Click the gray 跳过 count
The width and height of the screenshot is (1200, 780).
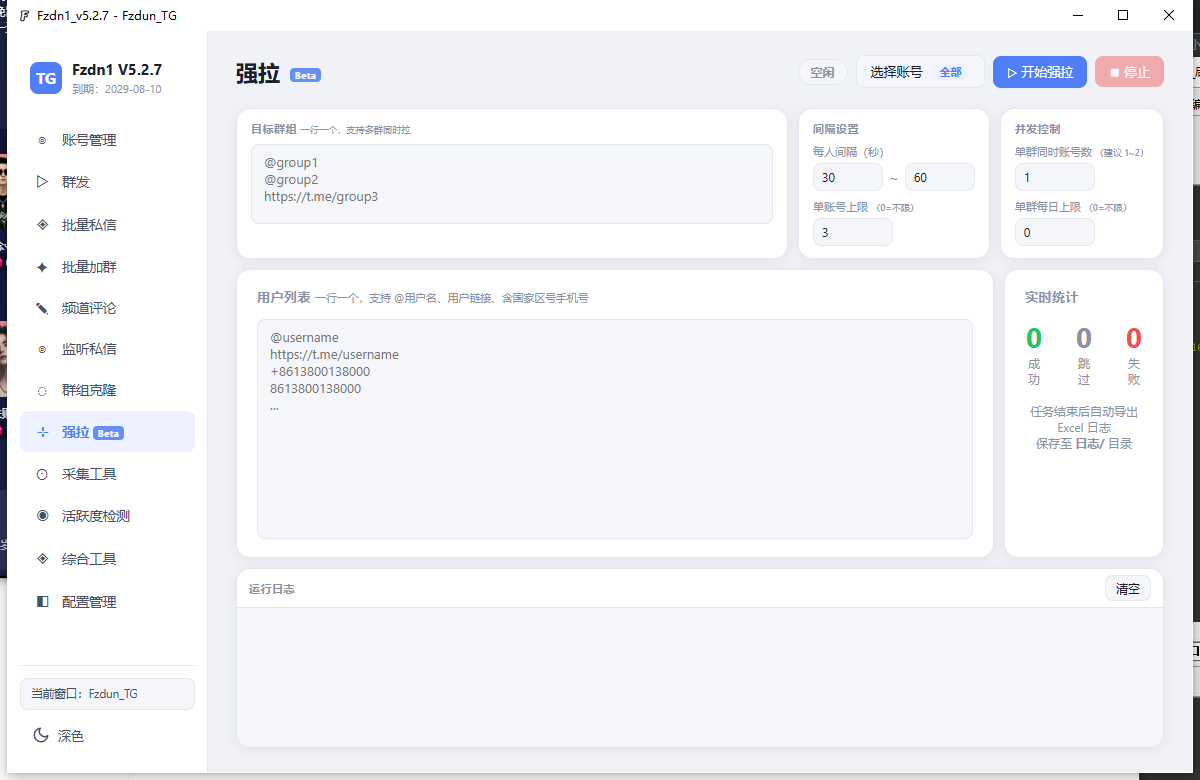pos(1084,338)
